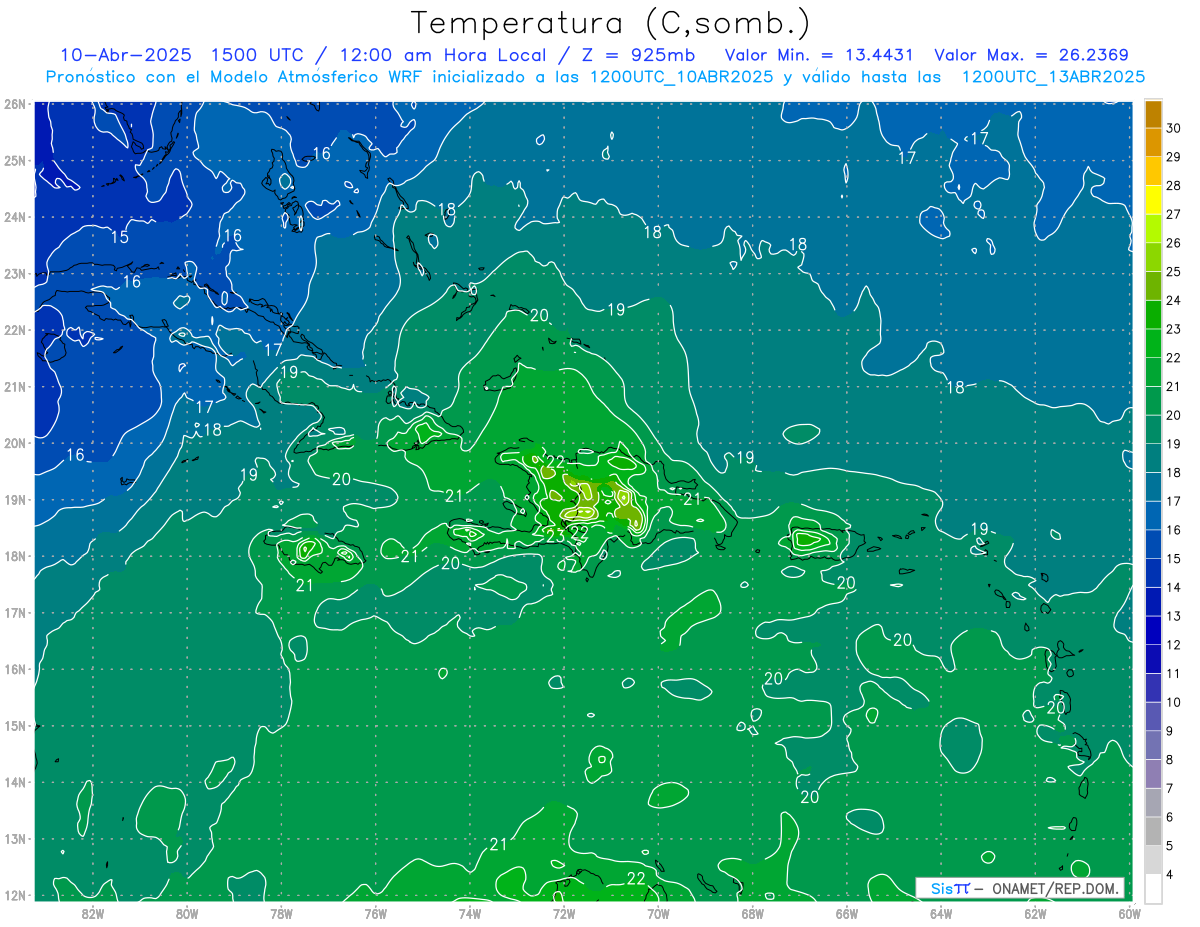Click the '78W' longitude axis label
The width and height of the screenshot is (1200, 927).
[x=281, y=913]
